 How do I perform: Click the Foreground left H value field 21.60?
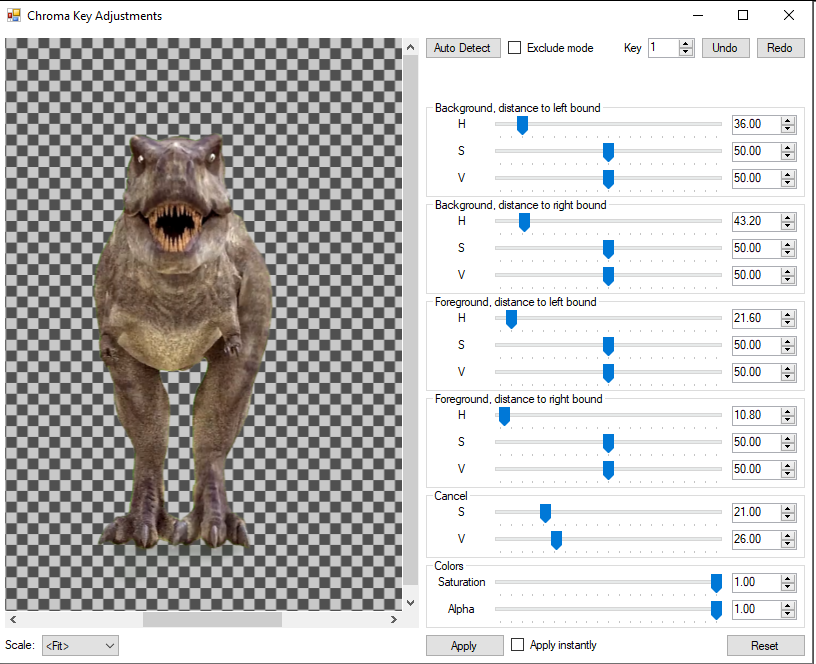(756, 318)
